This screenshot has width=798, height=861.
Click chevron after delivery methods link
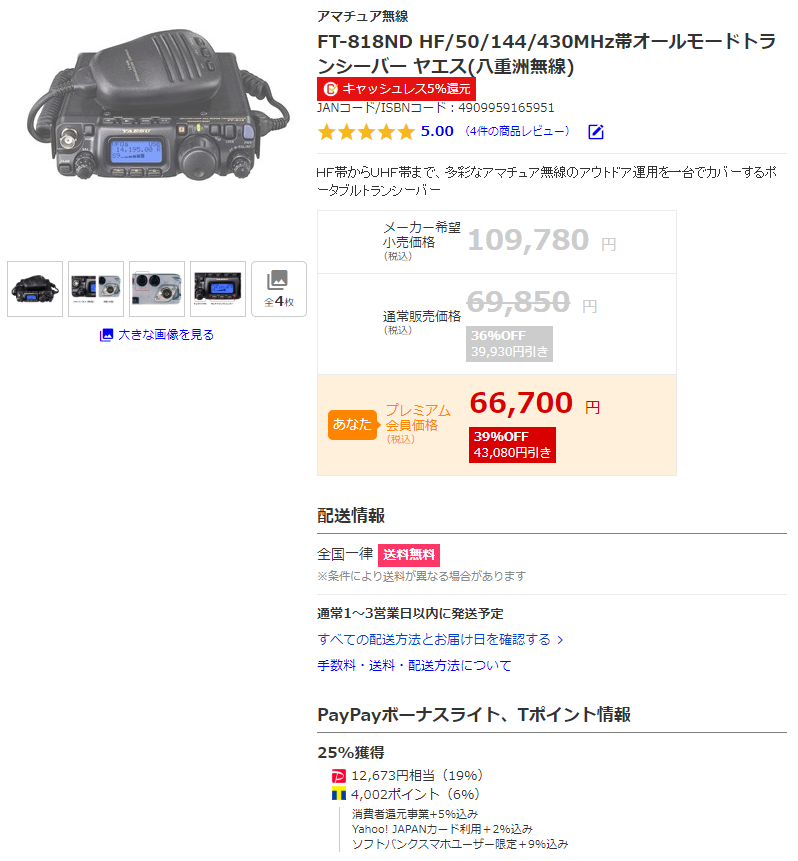pos(560,640)
